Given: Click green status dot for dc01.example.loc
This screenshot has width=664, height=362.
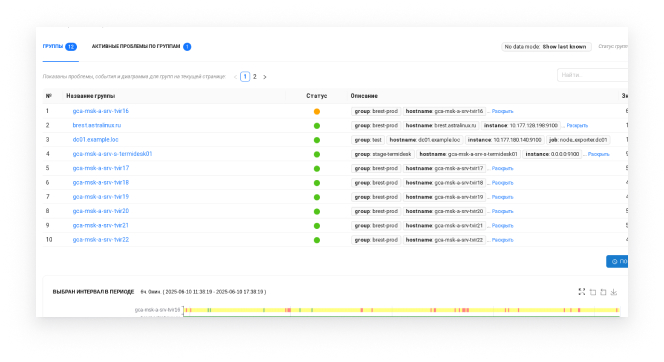Looking at the screenshot, I should pyautogui.click(x=317, y=140).
